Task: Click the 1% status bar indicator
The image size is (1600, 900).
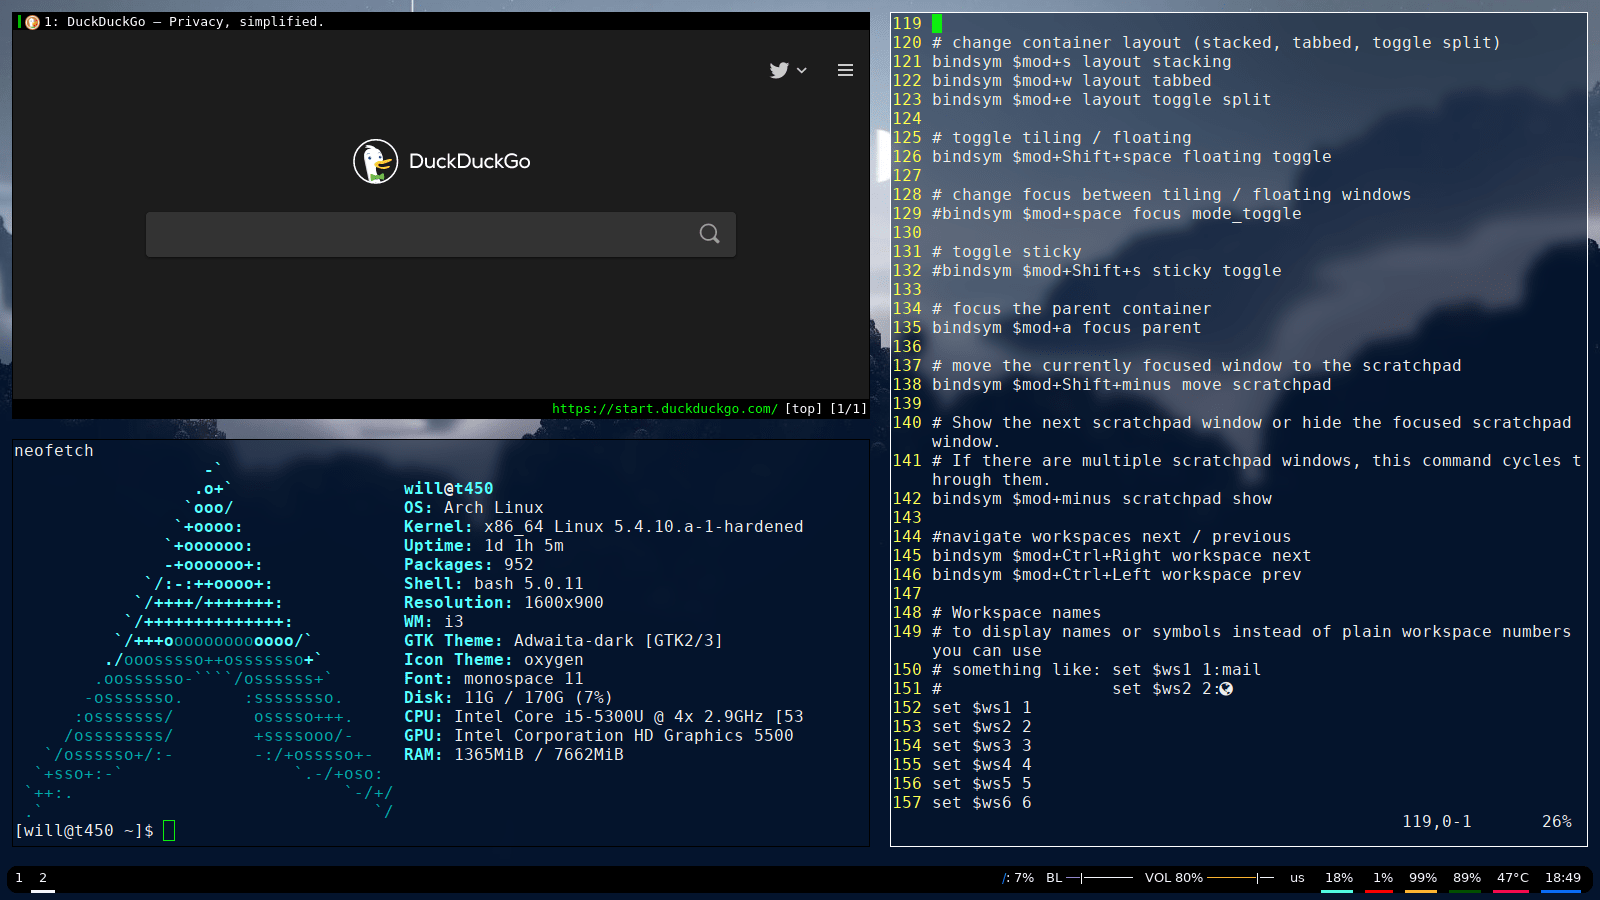Action: [1382, 878]
